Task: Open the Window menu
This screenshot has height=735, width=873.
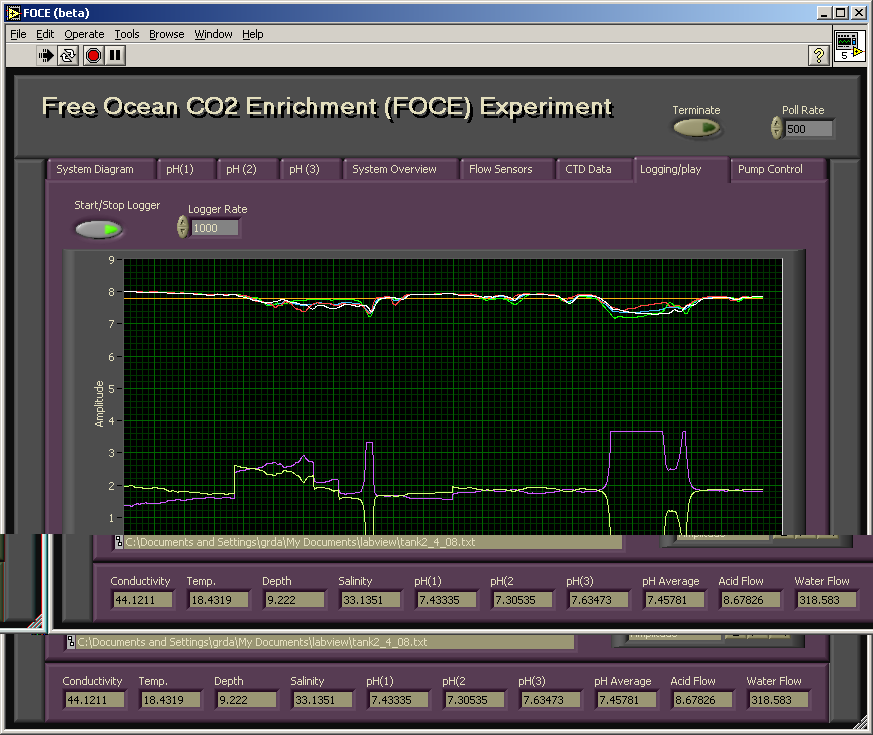Action: [213, 34]
